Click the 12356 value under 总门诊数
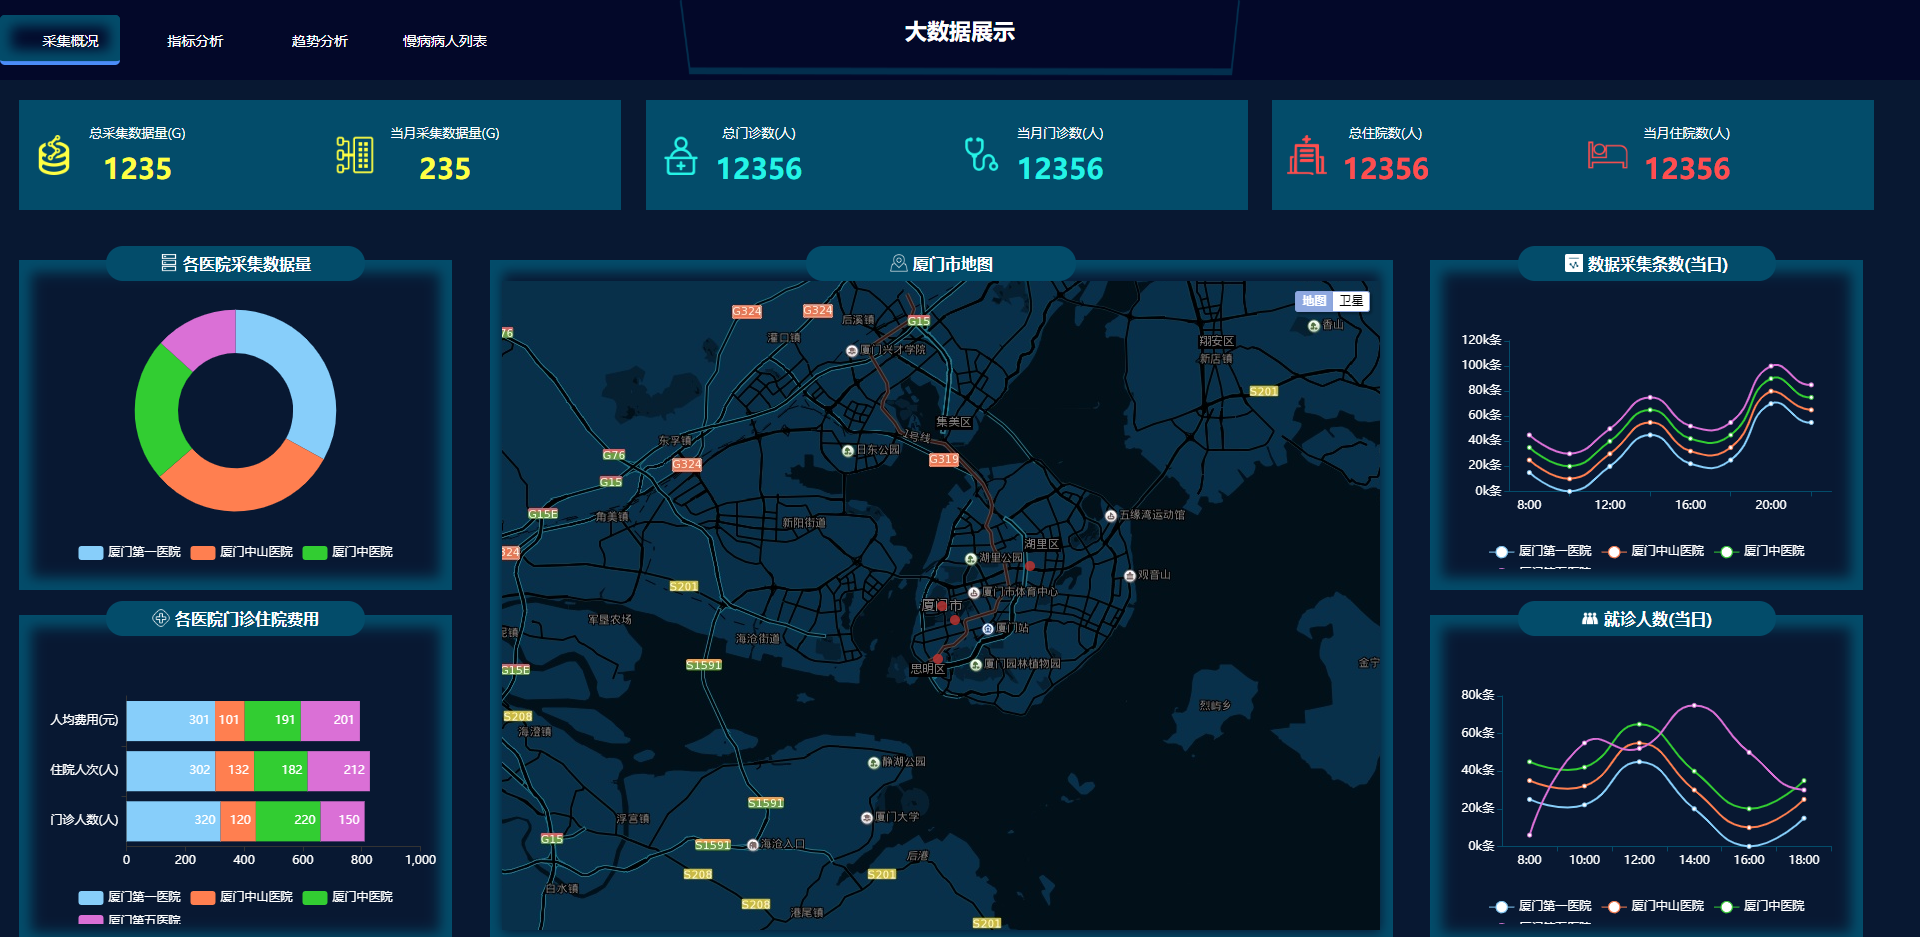The image size is (1920, 937). pyautogui.click(x=759, y=169)
